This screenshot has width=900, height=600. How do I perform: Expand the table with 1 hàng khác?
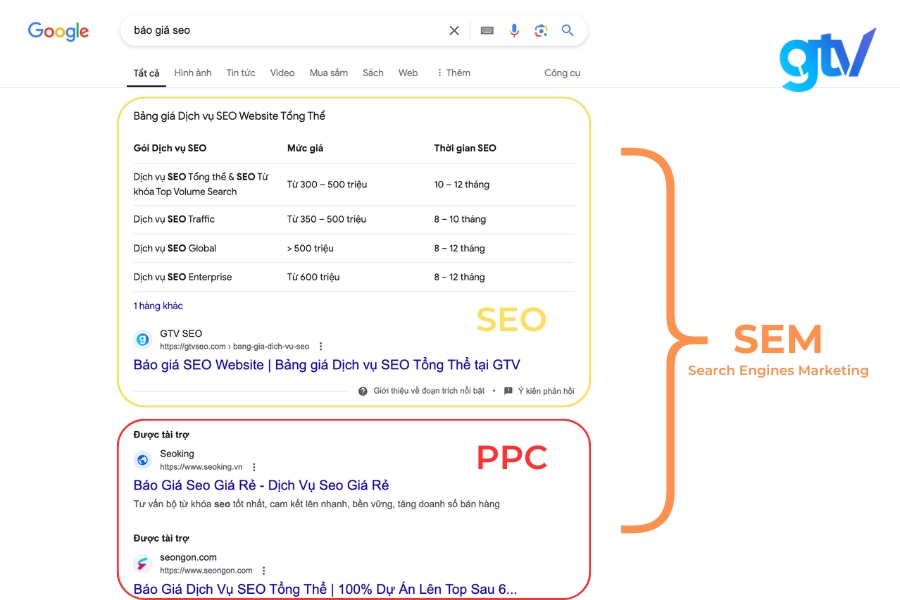[157, 305]
